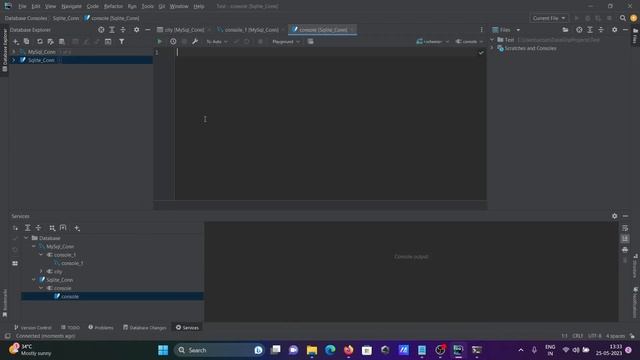Open Problems tool window
The image size is (640, 360).
(101, 327)
